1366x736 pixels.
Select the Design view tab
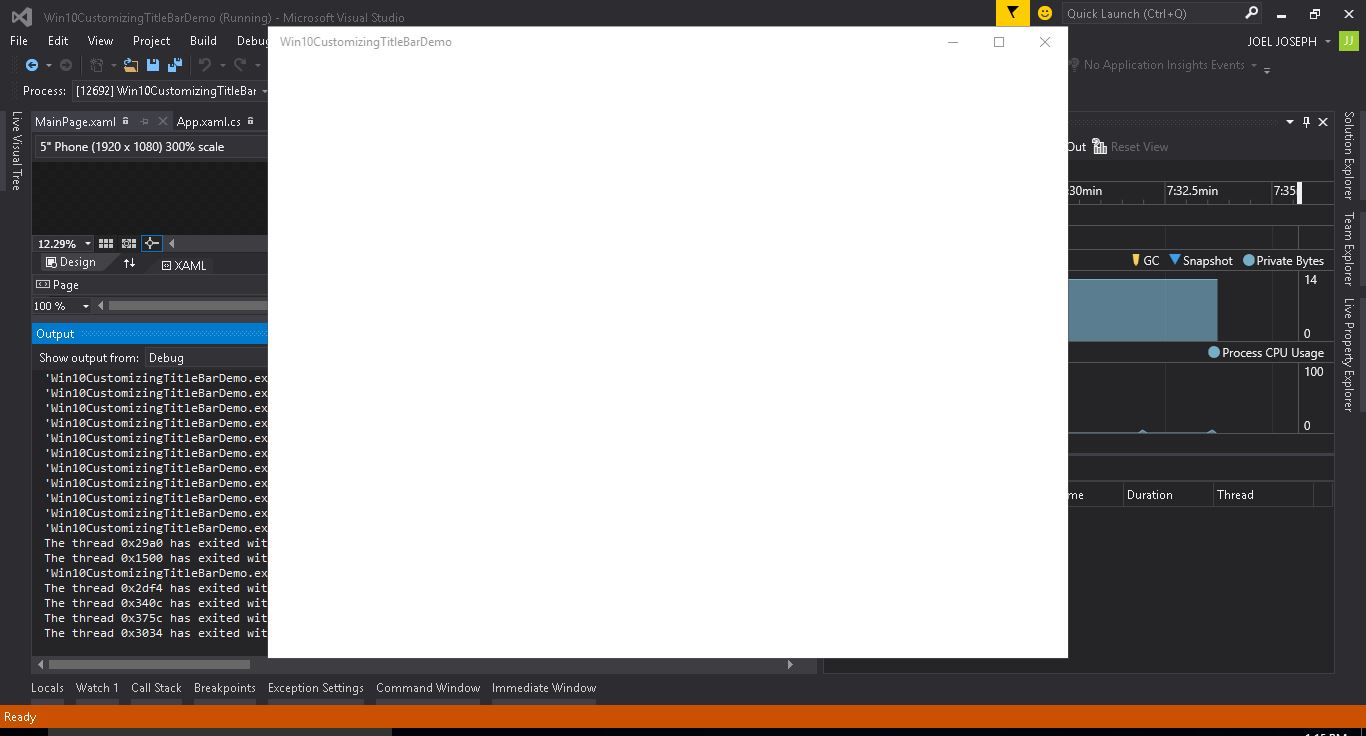click(71, 262)
